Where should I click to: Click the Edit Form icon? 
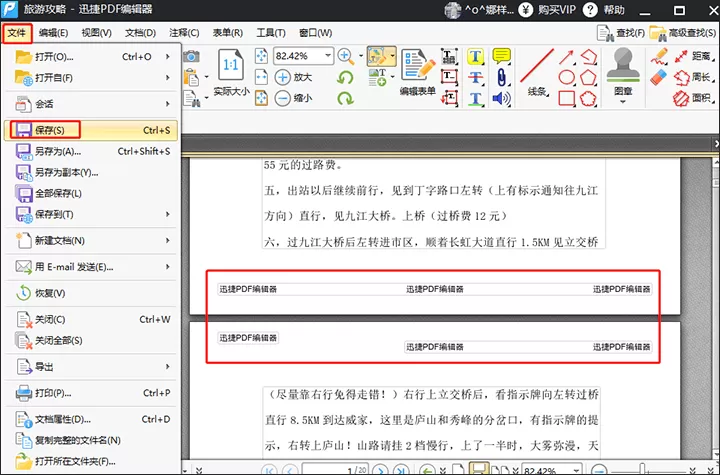[x=417, y=66]
